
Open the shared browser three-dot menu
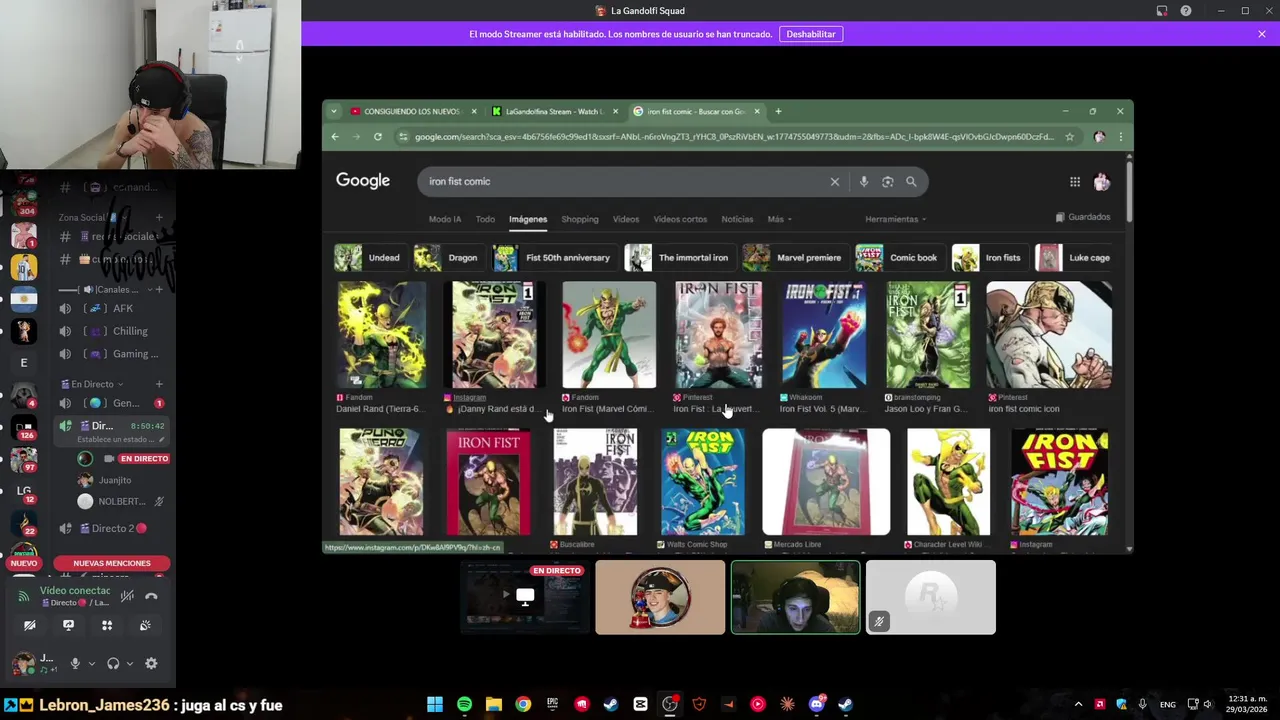pos(1120,136)
